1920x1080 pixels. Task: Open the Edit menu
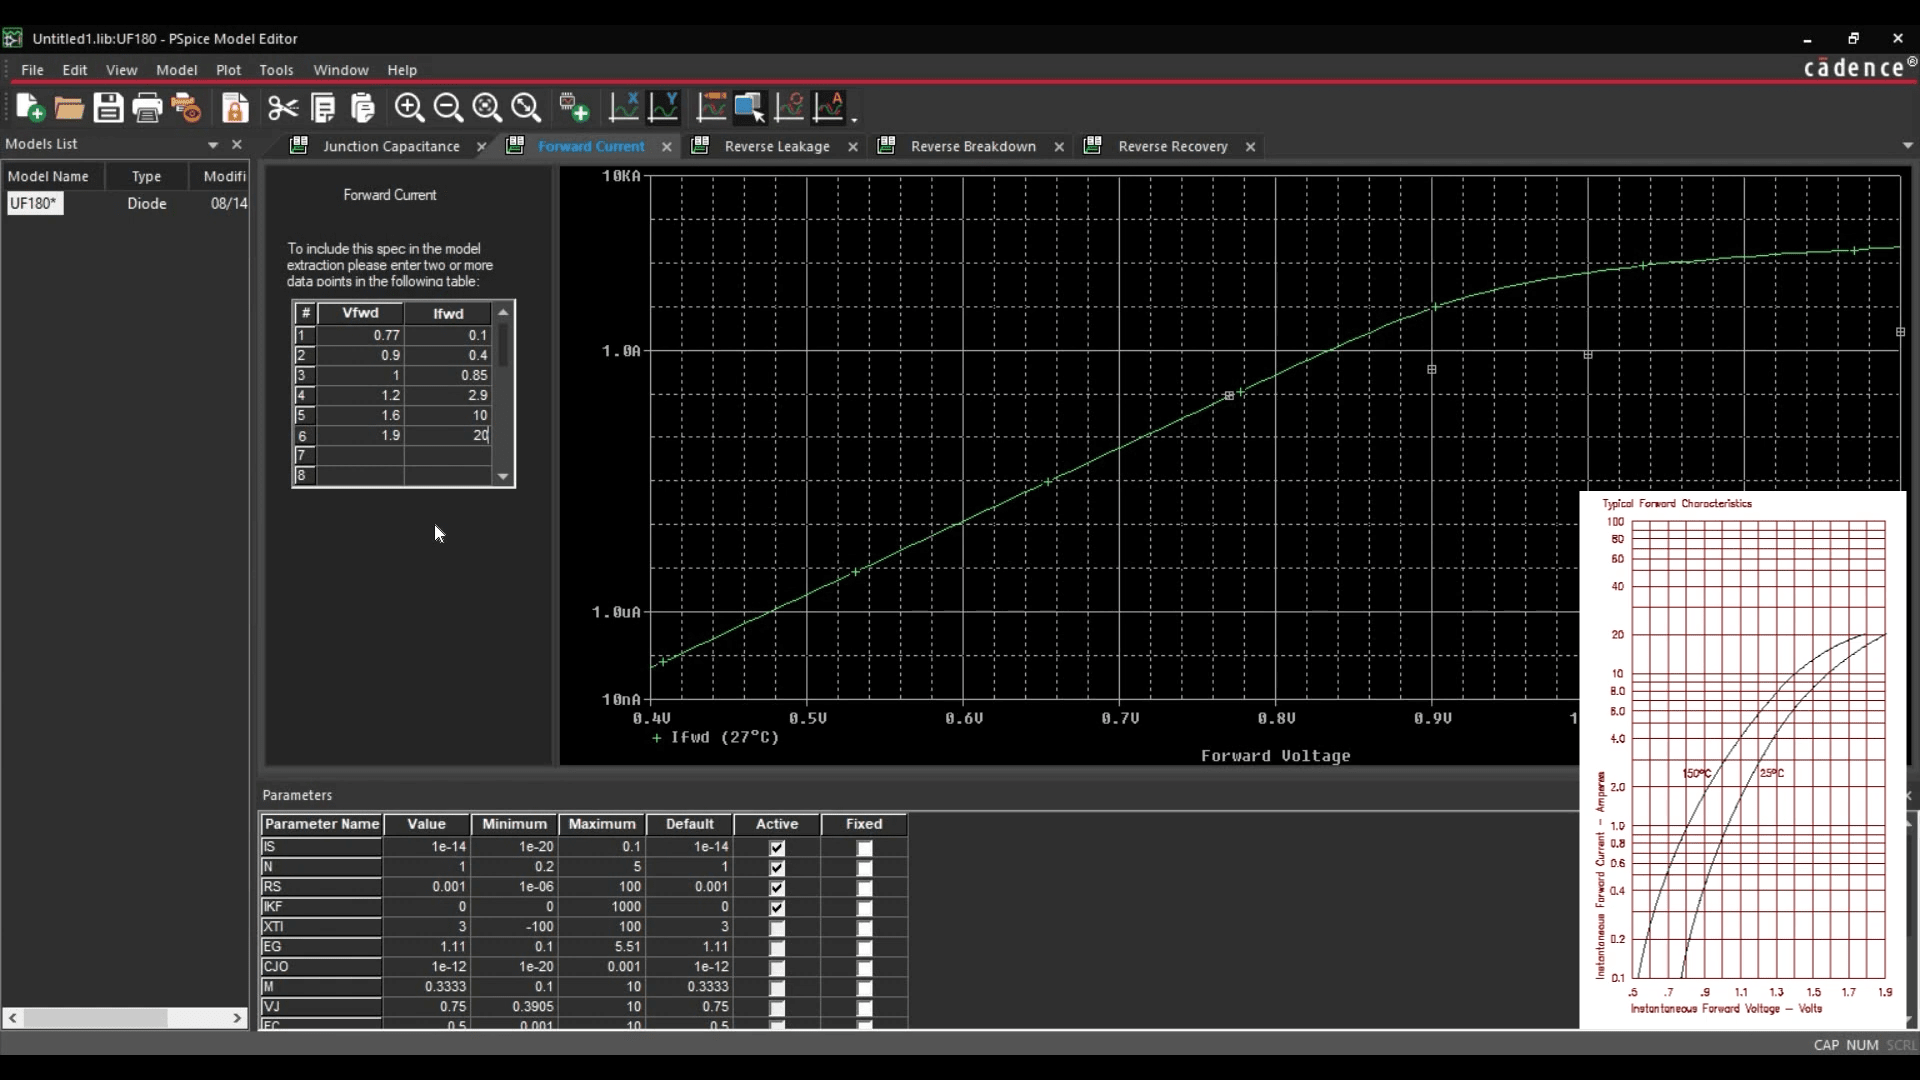click(75, 70)
